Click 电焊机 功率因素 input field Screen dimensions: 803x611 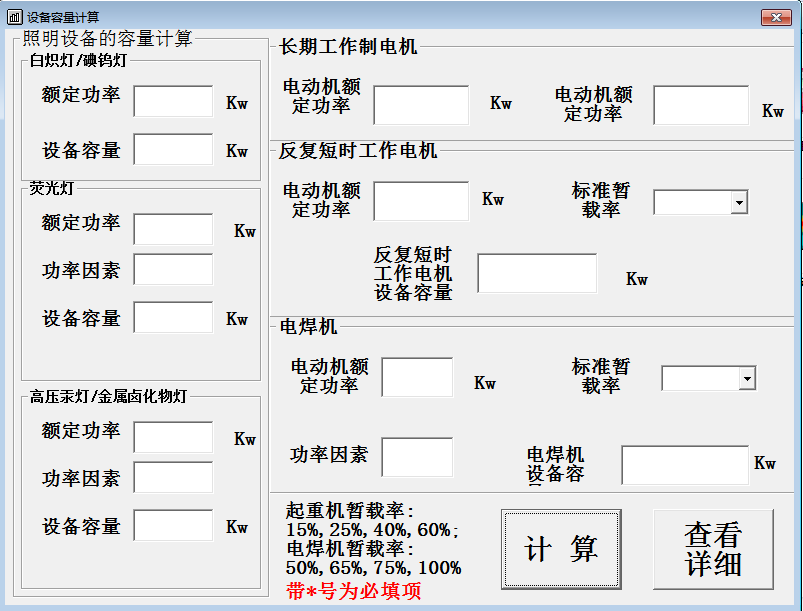pyautogui.click(x=417, y=457)
